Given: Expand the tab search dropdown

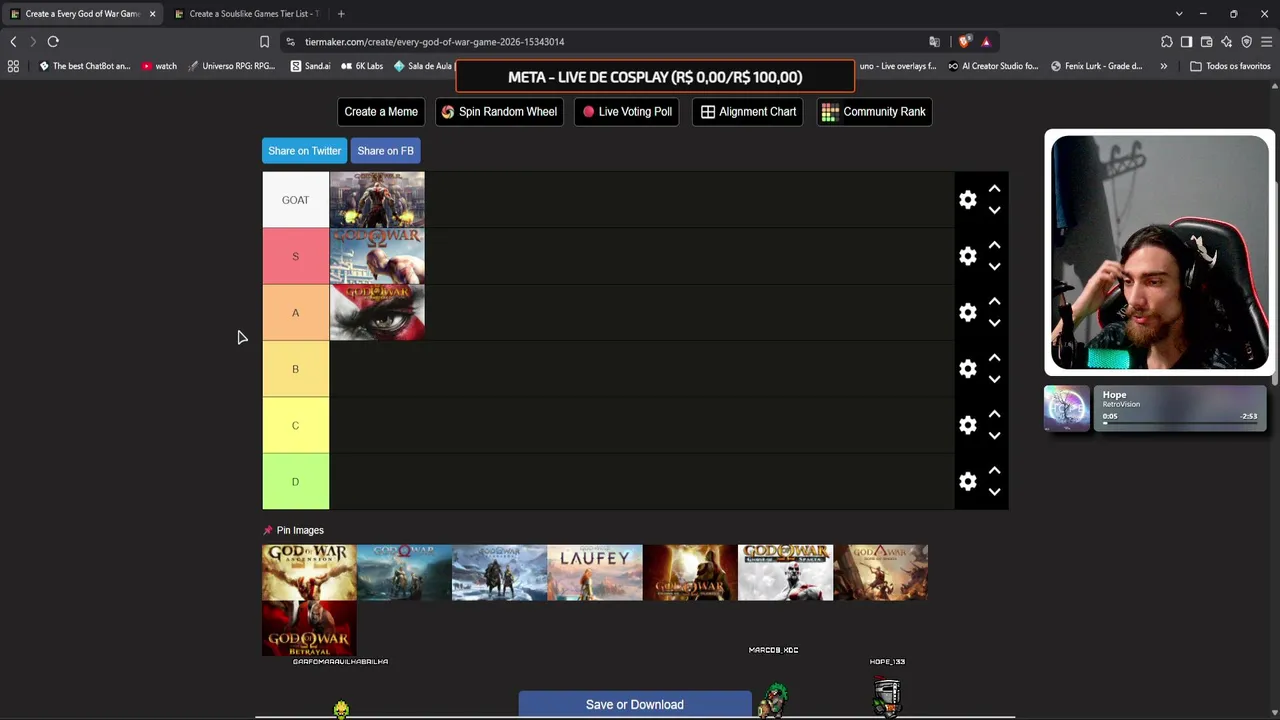Looking at the screenshot, I should (1179, 14).
